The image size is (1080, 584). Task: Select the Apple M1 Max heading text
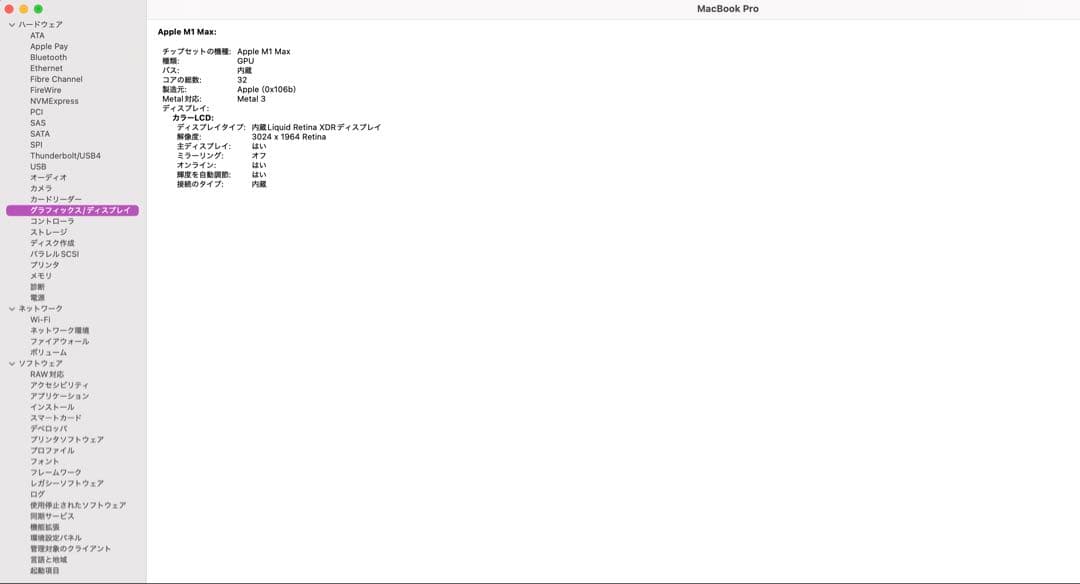point(187,32)
